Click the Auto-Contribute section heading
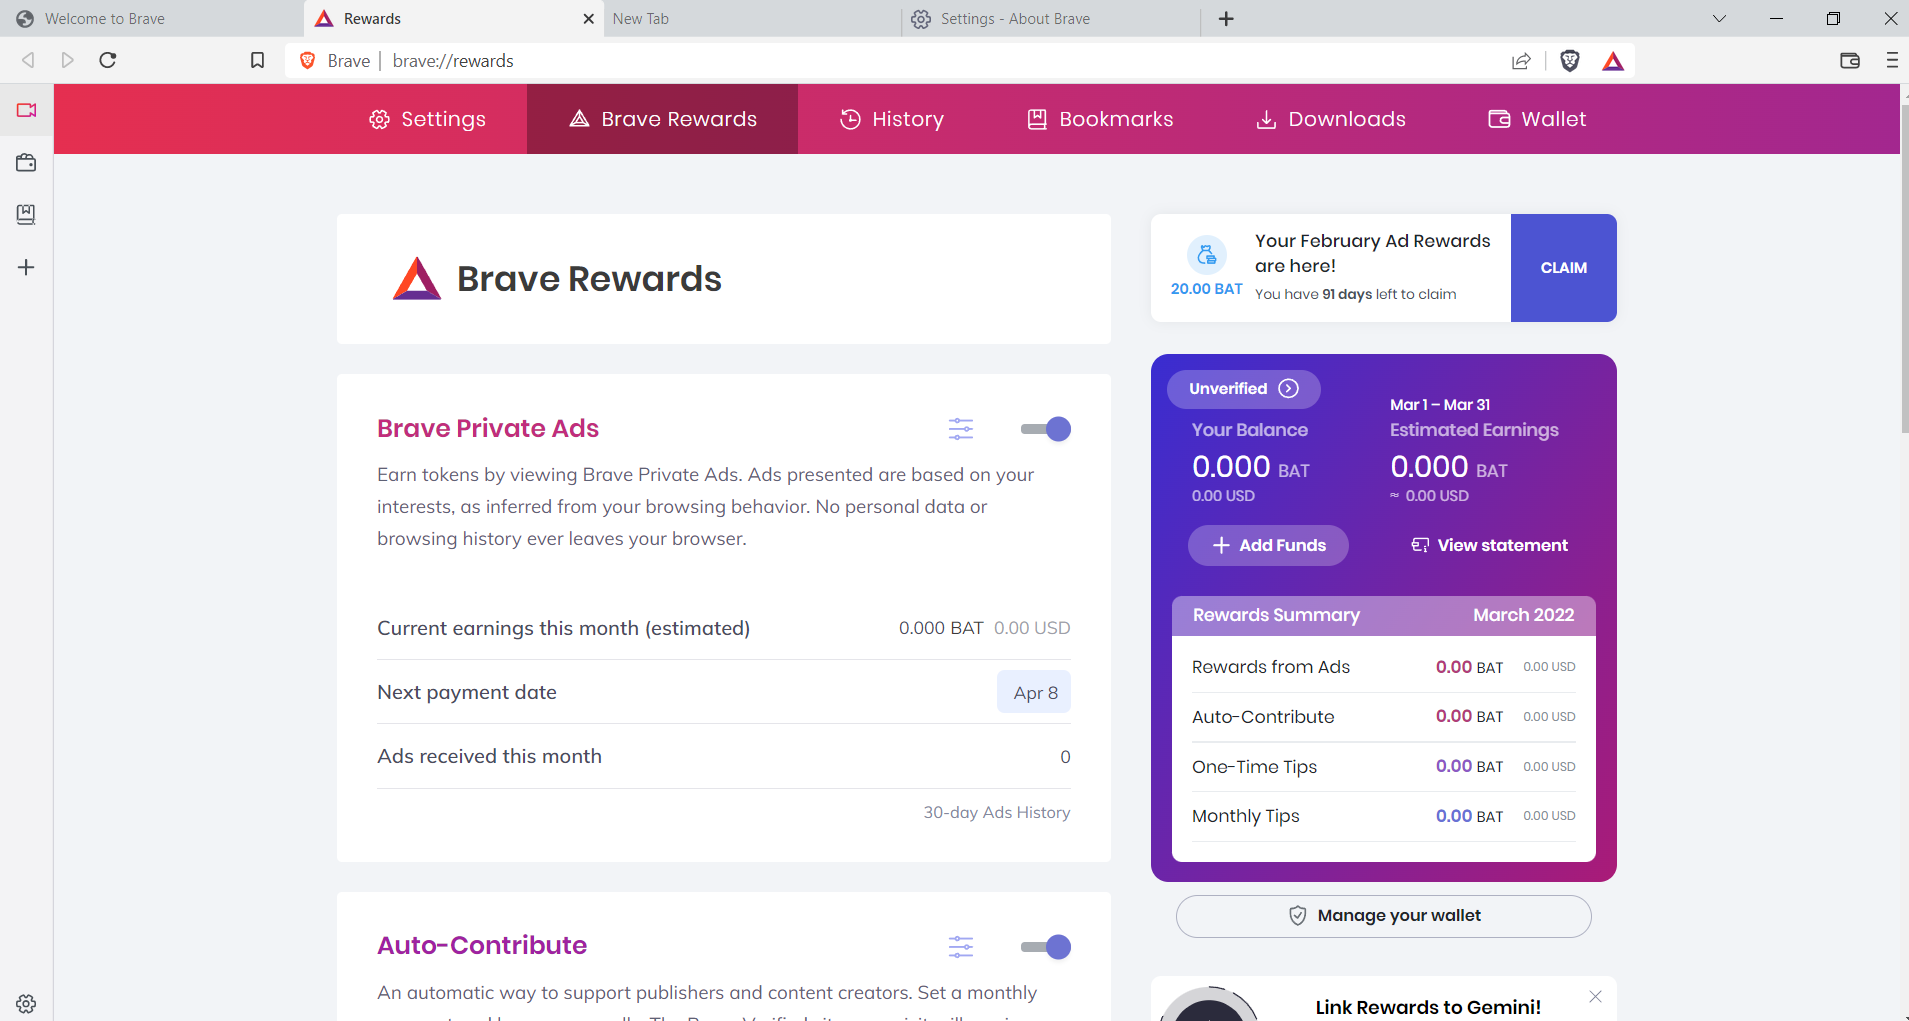The height and width of the screenshot is (1021, 1909). 482,945
